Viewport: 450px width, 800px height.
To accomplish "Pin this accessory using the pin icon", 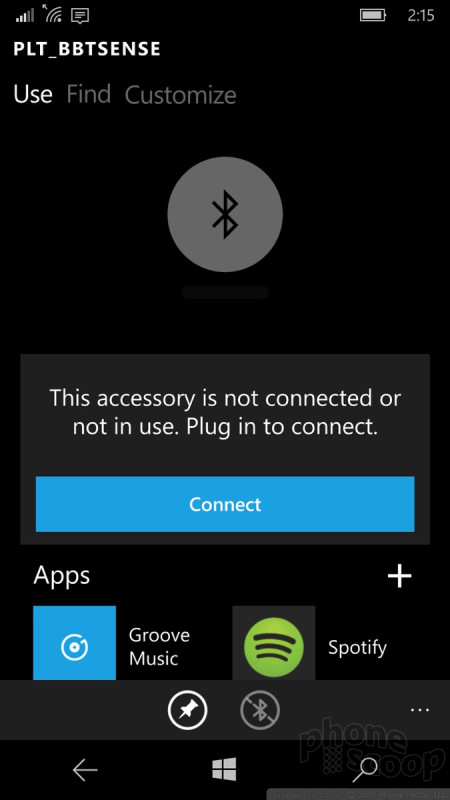I will (187, 710).
